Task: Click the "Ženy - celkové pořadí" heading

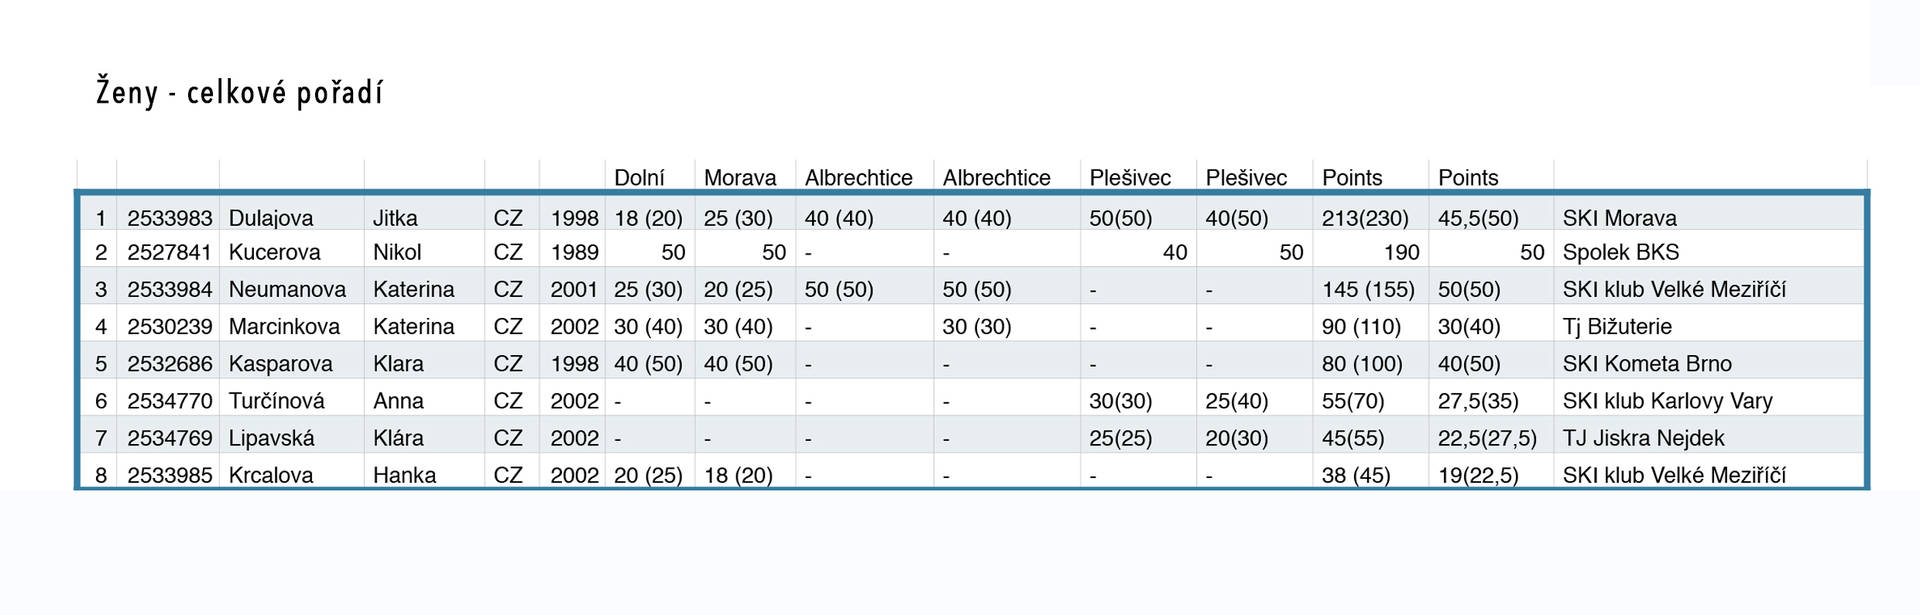Action: [x=239, y=93]
